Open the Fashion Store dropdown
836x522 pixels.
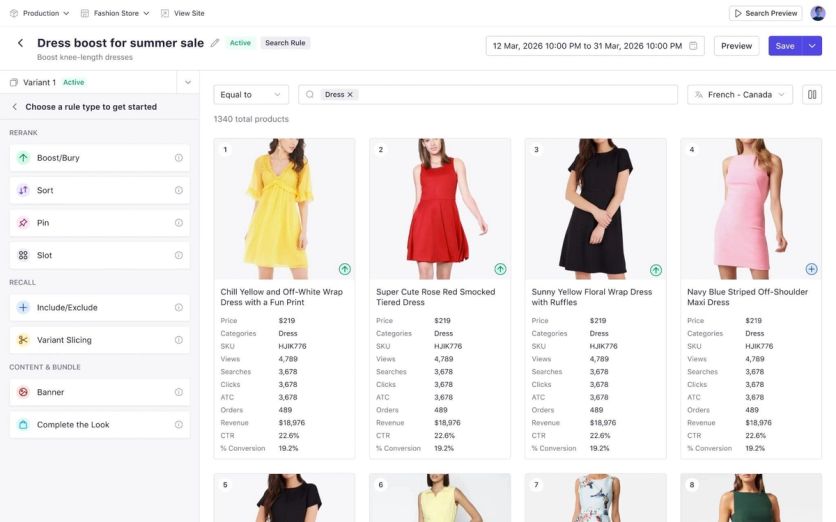tap(115, 13)
